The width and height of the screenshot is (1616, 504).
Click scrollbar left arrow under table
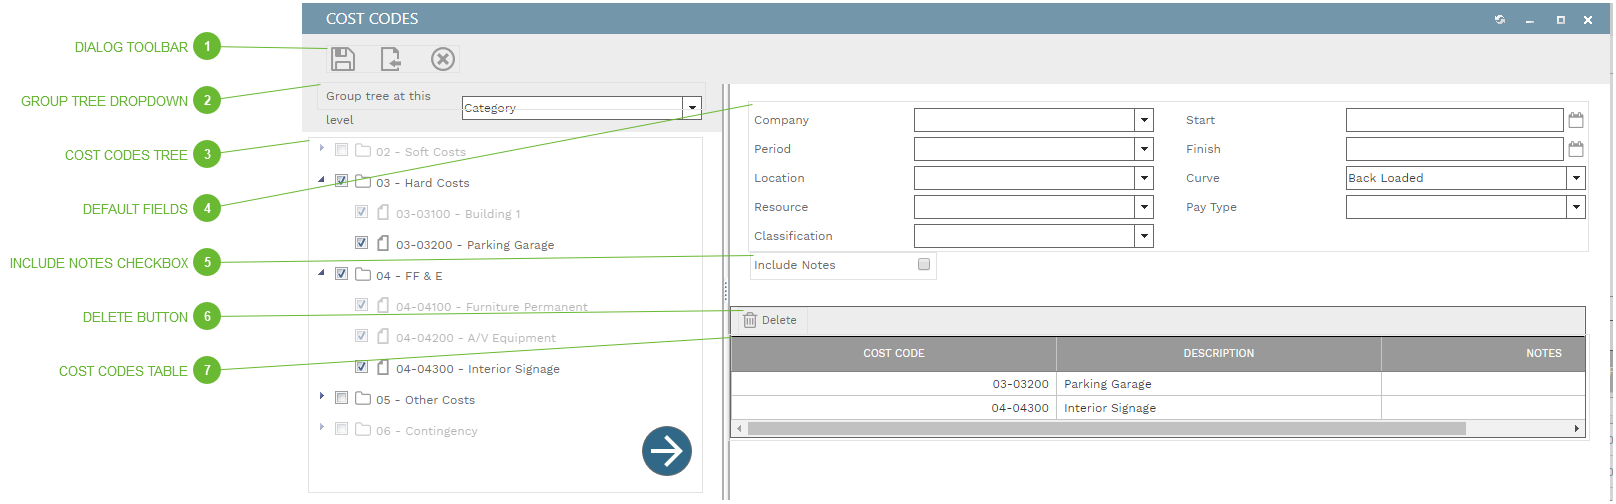point(740,428)
